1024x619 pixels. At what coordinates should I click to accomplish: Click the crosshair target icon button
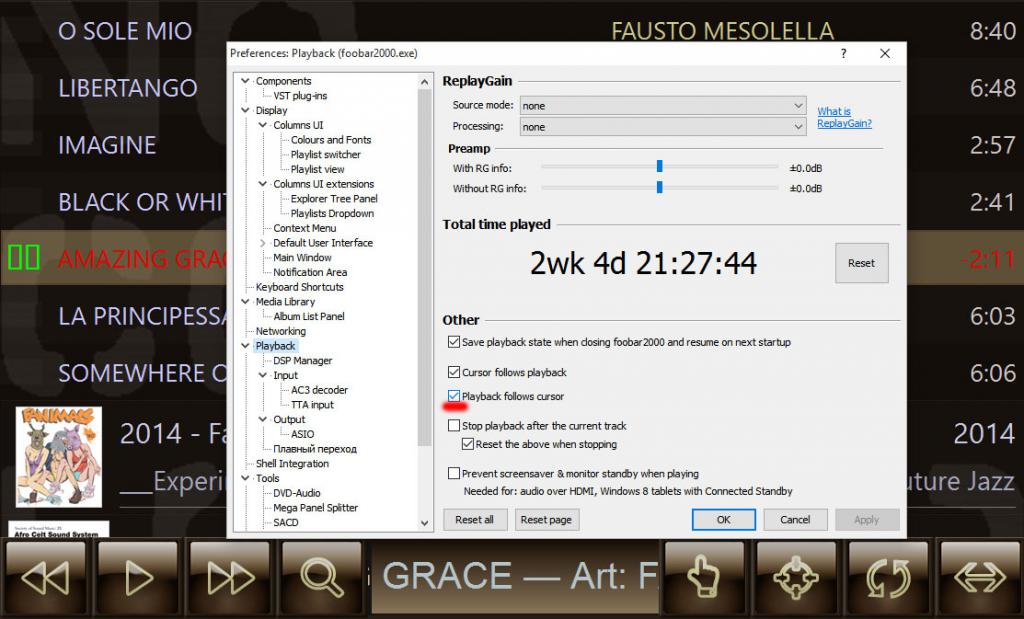797,577
